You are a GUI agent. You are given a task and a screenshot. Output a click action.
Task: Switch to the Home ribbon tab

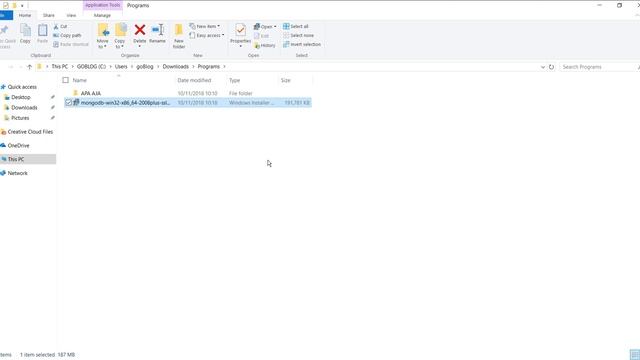coord(25,16)
